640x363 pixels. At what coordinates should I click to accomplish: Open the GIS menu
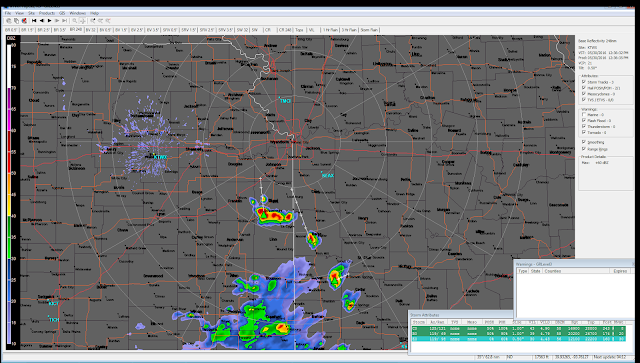coord(62,13)
